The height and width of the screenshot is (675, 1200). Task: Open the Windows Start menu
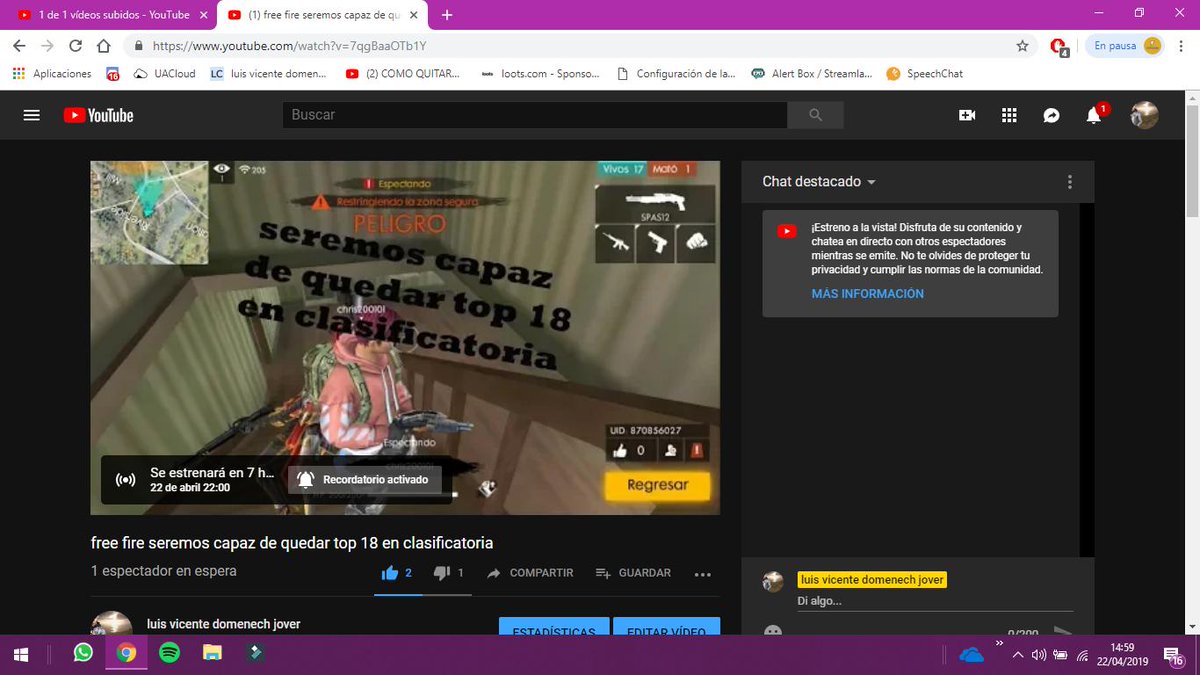coord(20,654)
